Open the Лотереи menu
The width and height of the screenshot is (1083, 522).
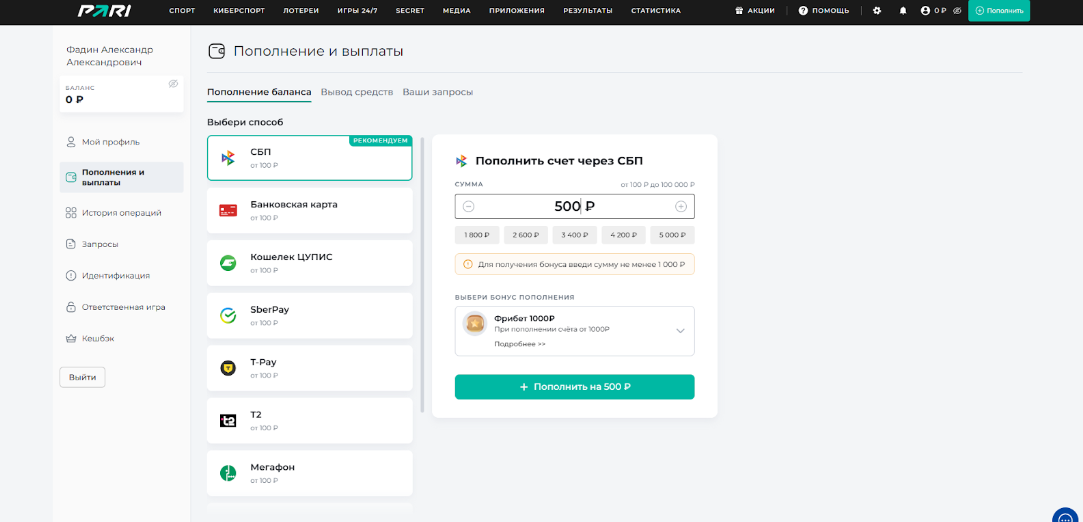pyautogui.click(x=300, y=10)
